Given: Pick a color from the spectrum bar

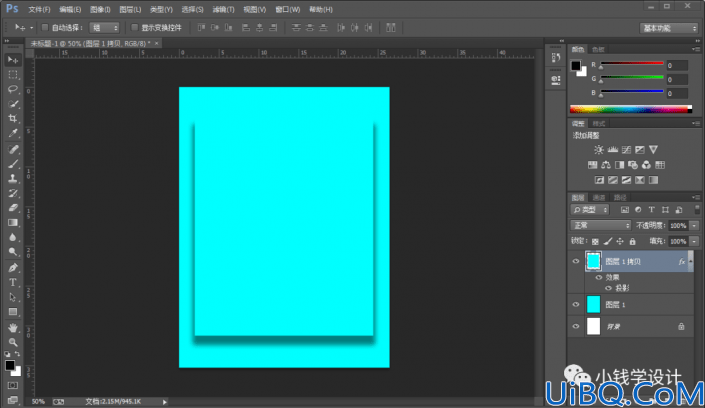Looking at the screenshot, I should coord(631,109).
